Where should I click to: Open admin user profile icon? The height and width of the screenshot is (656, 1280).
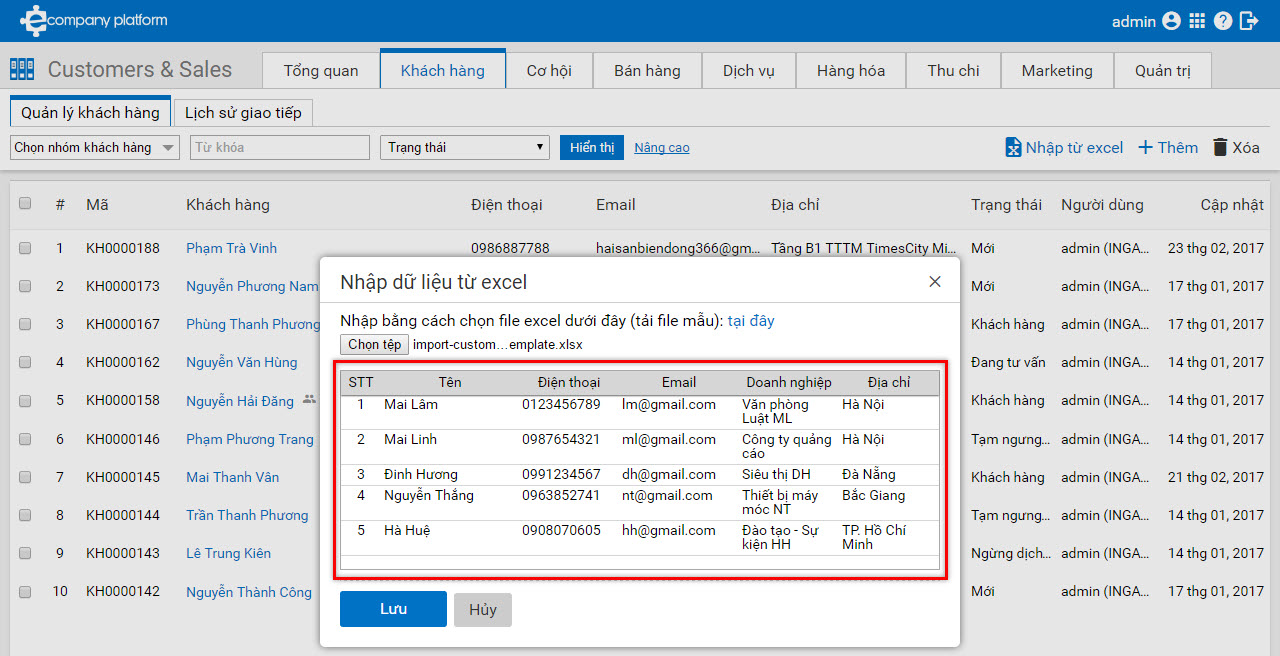pos(1171,21)
